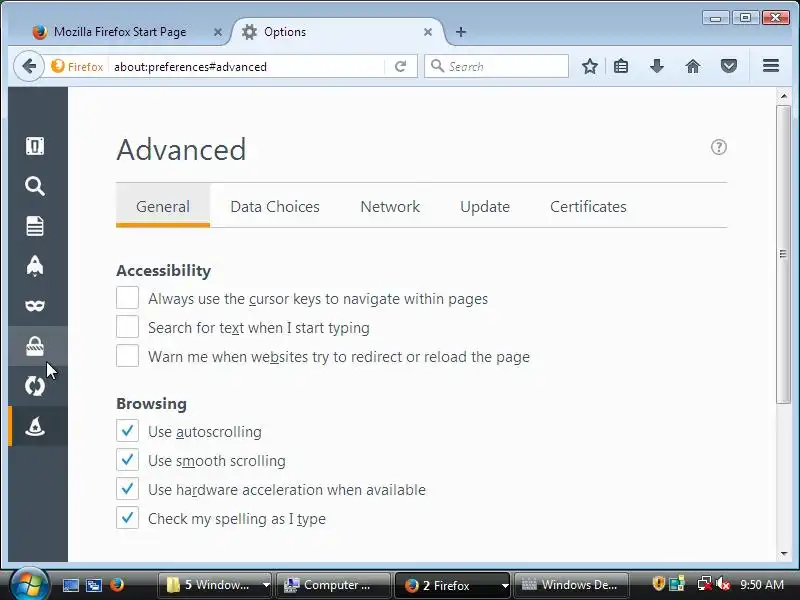Open a new tab with plus icon

point(461,32)
